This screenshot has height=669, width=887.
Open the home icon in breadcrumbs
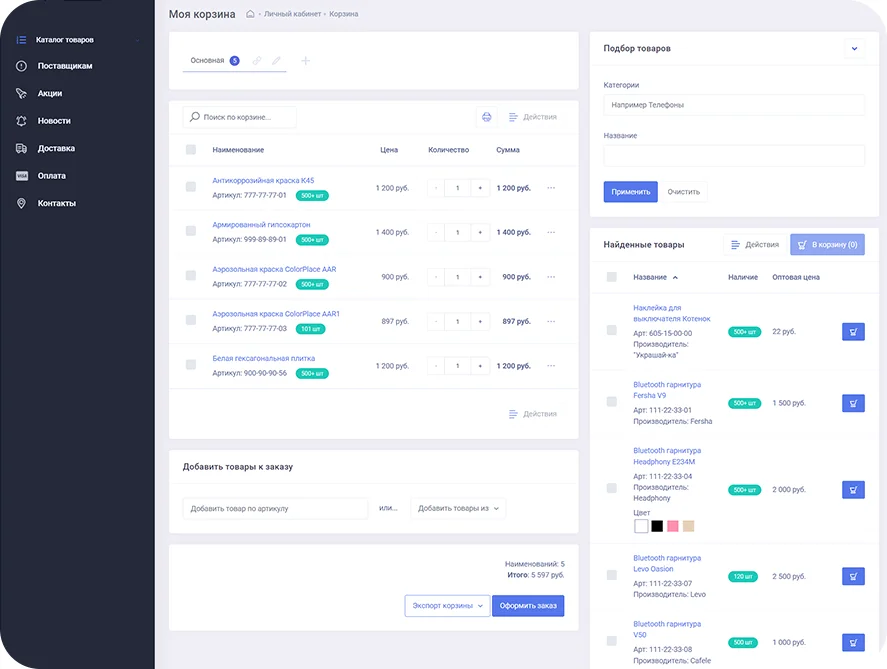pos(250,14)
